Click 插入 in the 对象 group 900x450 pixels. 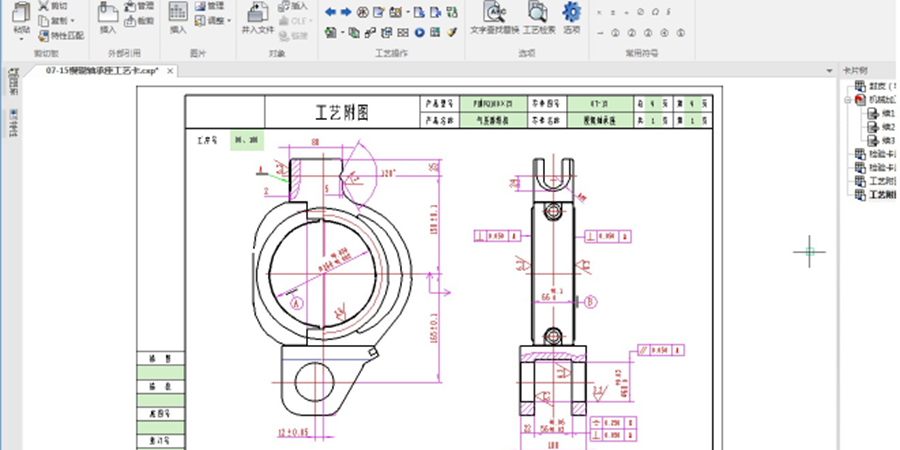pyautogui.click(x=293, y=6)
